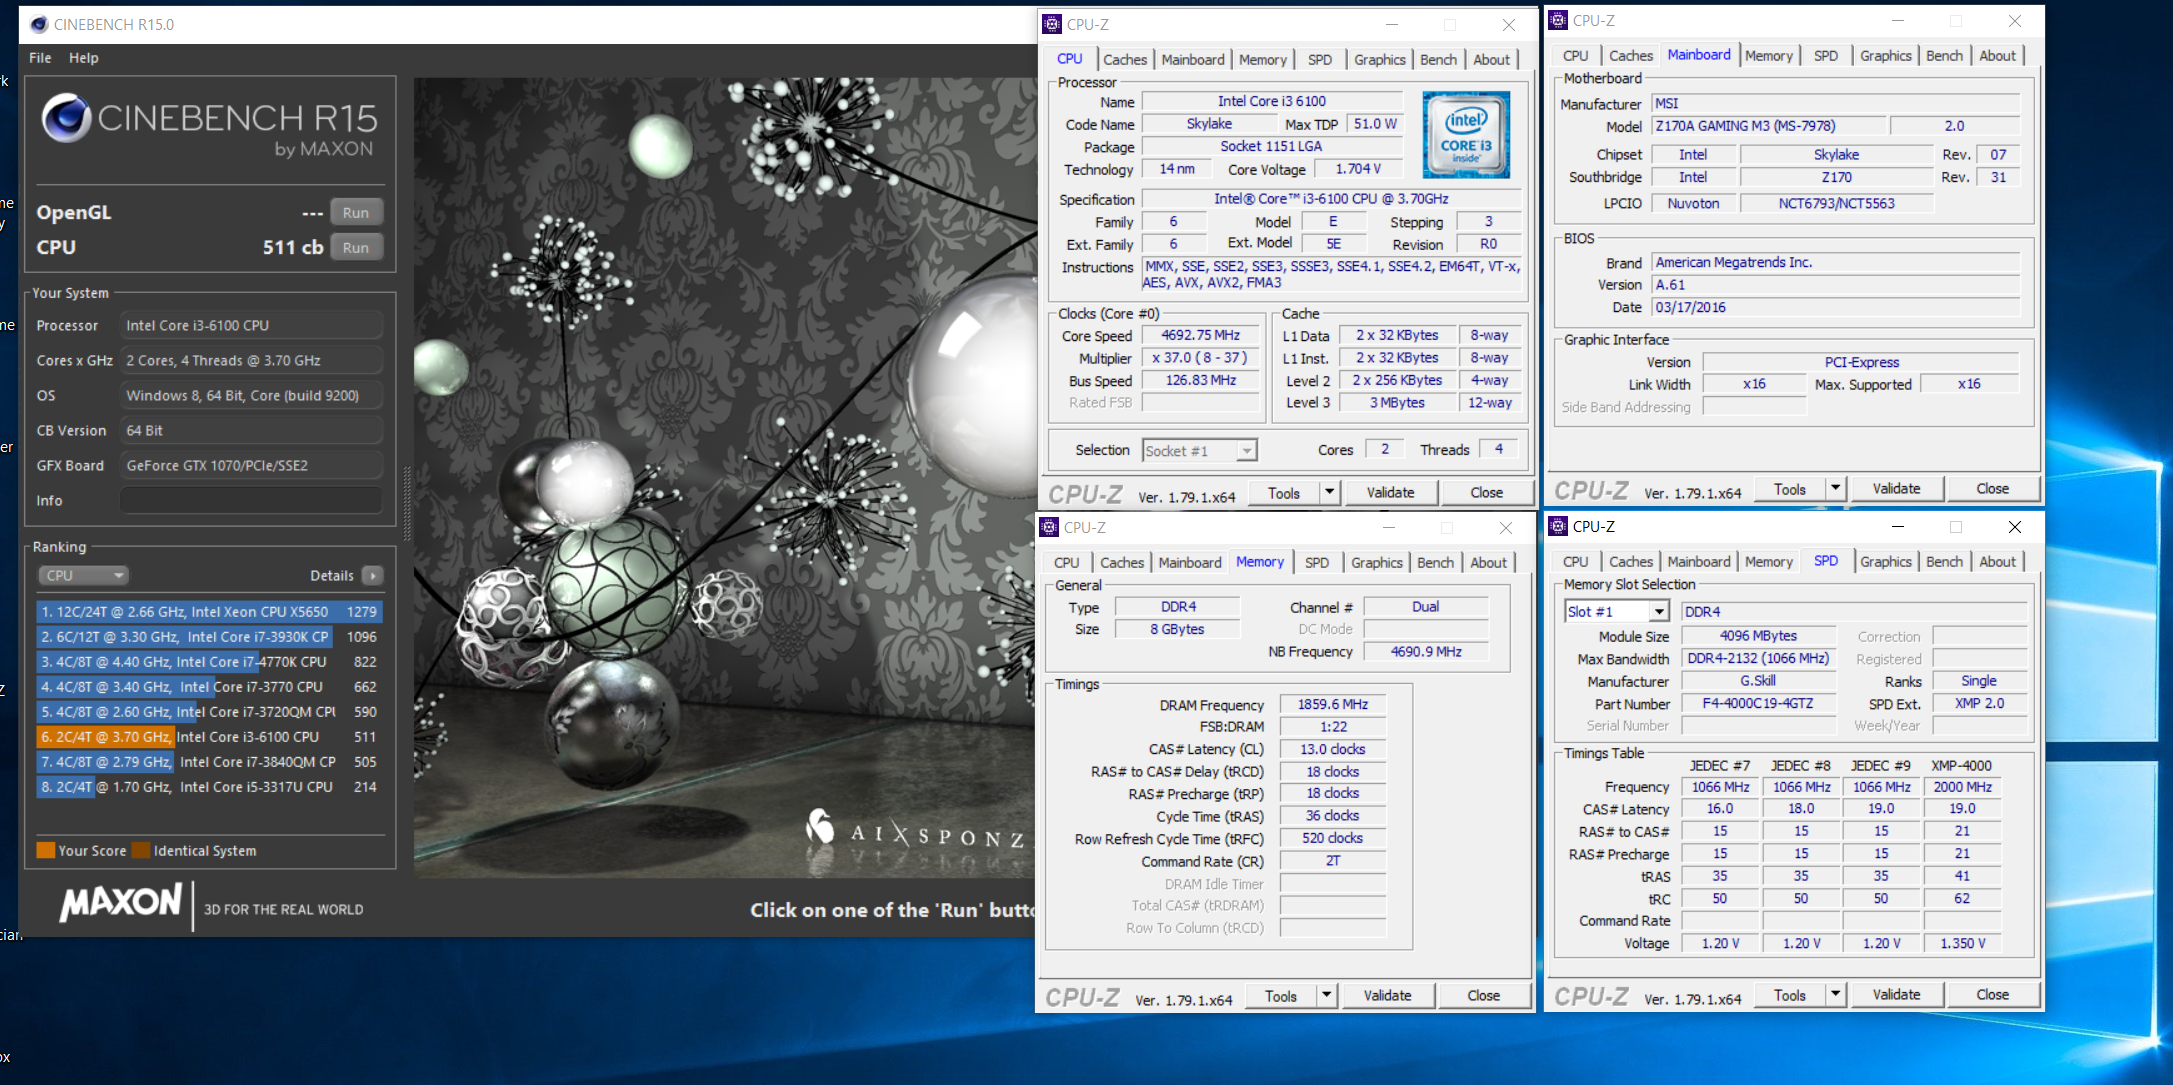The height and width of the screenshot is (1085, 2173).
Task: Click the Part Number F4-4000C19-4GTZ field
Action: pyautogui.click(x=1758, y=703)
